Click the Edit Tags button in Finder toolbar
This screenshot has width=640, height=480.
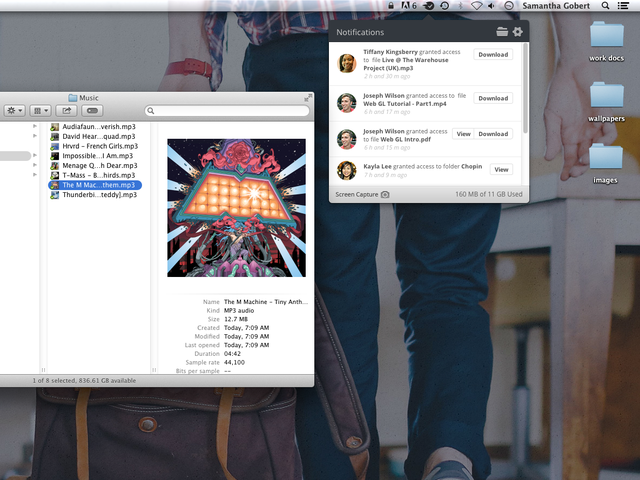tap(93, 111)
